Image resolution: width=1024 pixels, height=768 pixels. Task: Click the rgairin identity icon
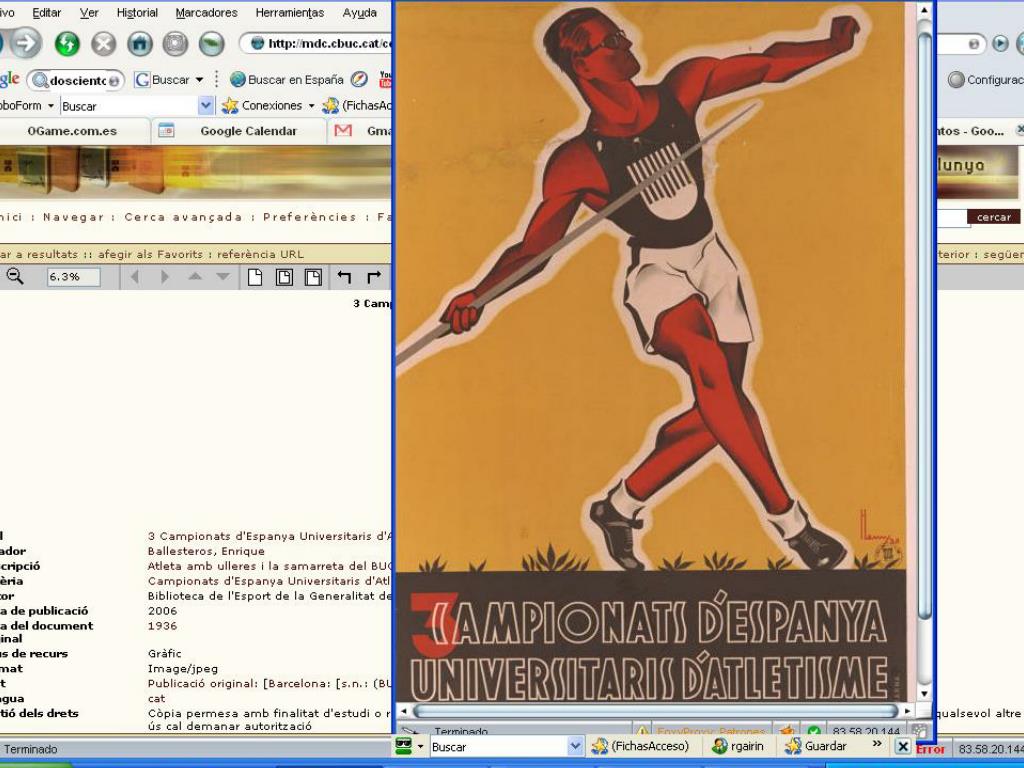point(720,746)
